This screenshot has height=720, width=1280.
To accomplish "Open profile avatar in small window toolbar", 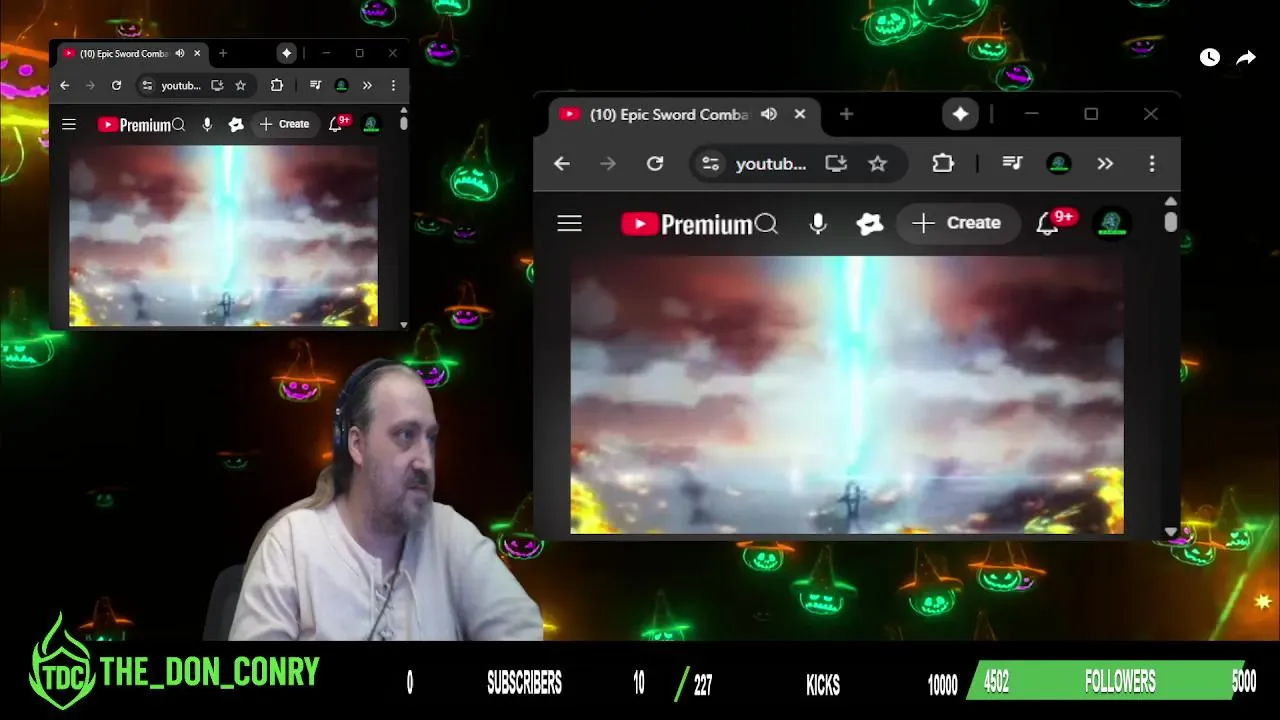I will point(341,86).
